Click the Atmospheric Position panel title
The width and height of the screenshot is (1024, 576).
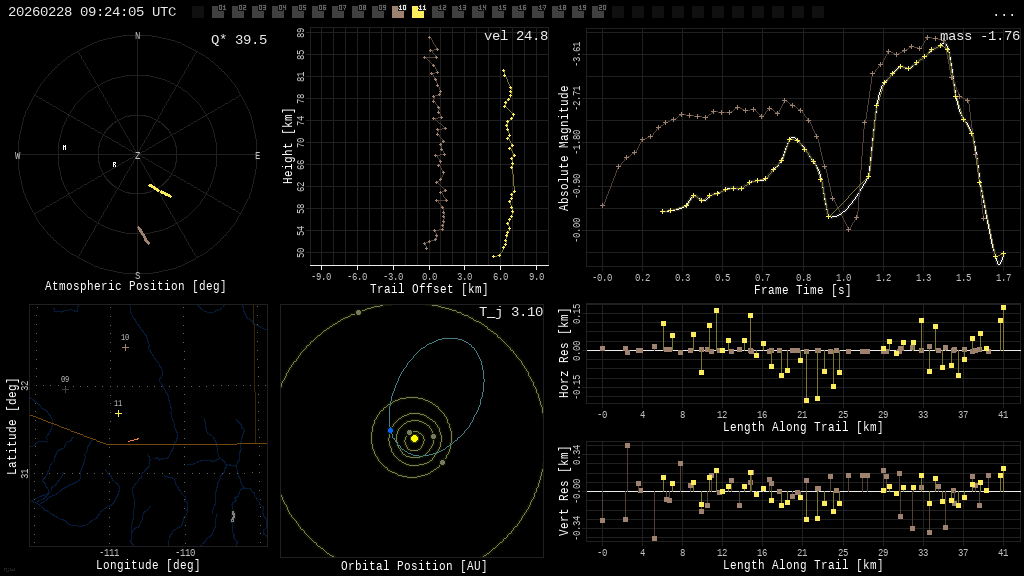136,287
